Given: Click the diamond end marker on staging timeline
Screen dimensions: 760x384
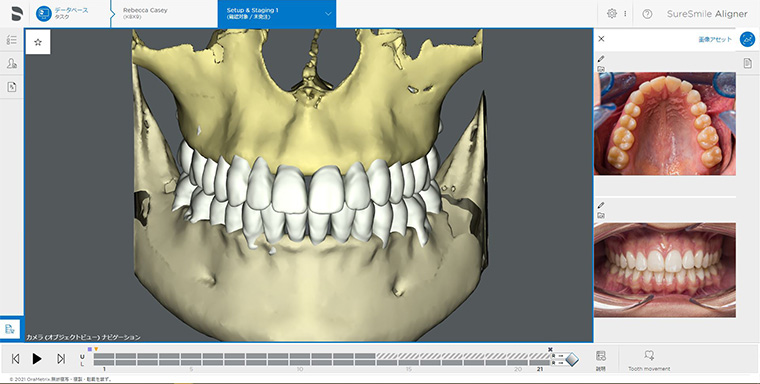Looking at the screenshot, I should tap(572, 359).
